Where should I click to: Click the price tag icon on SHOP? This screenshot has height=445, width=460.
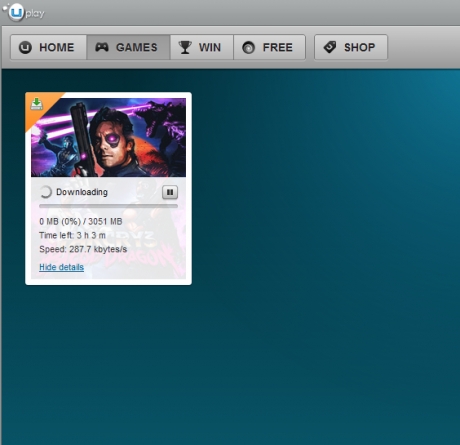coord(330,47)
